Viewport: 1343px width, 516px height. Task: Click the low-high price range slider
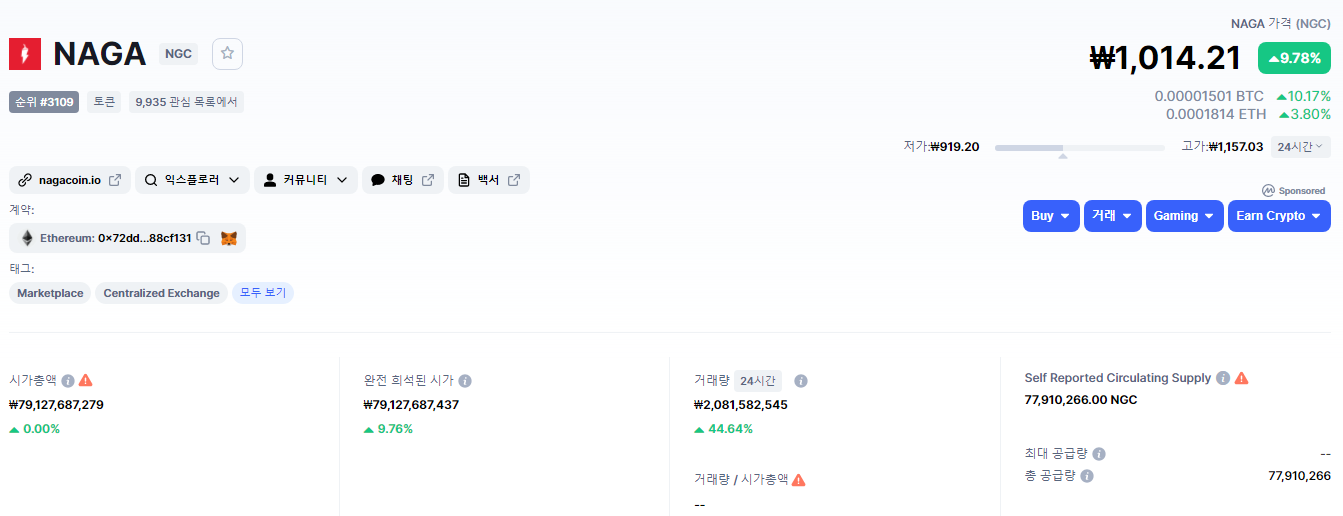pyautogui.click(x=1079, y=148)
